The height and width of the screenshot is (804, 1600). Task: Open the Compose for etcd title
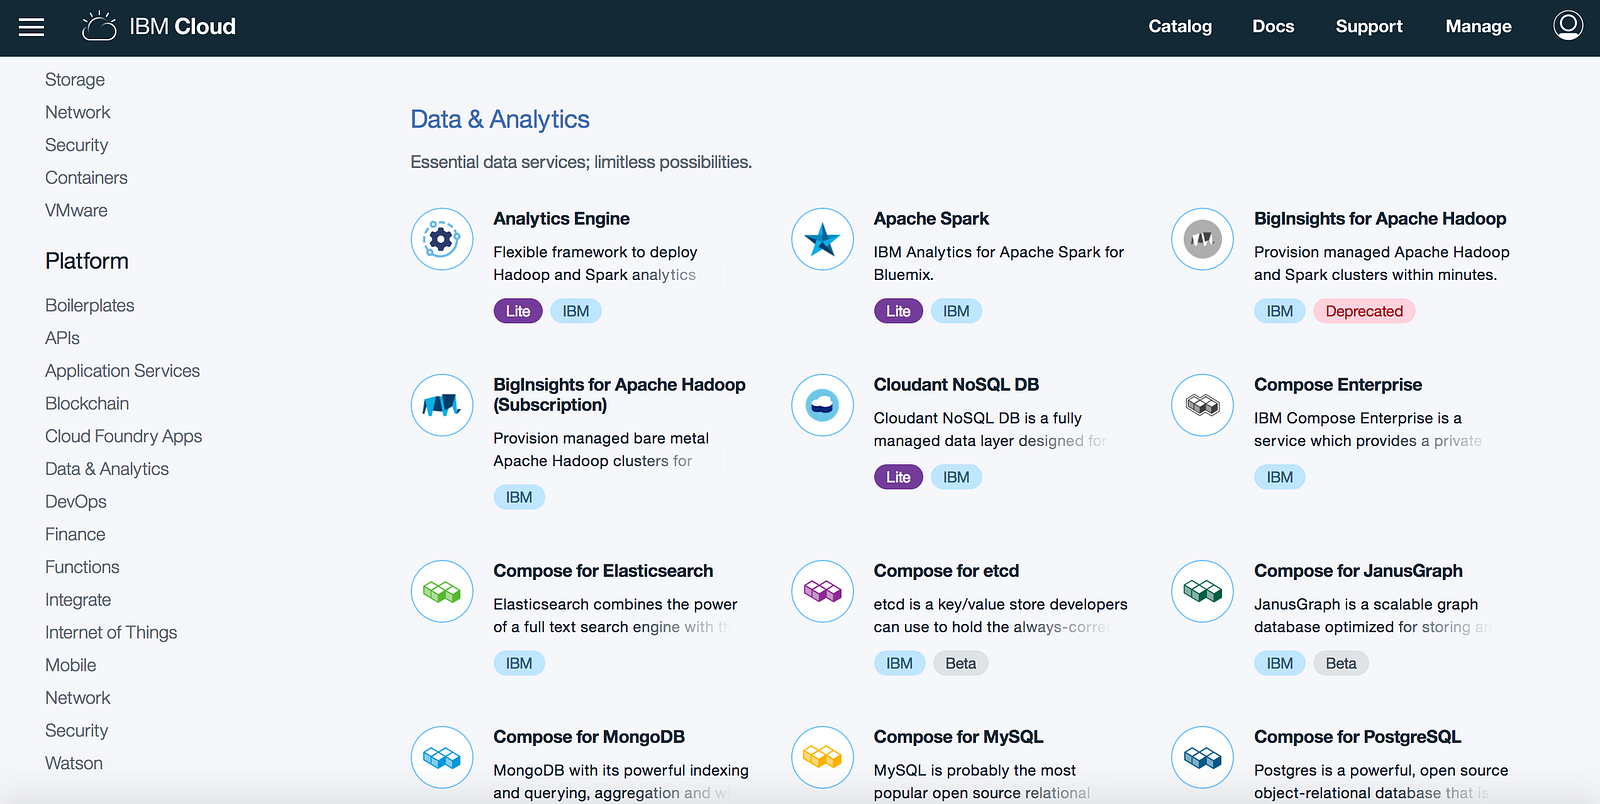pyautogui.click(x=946, y=571)
